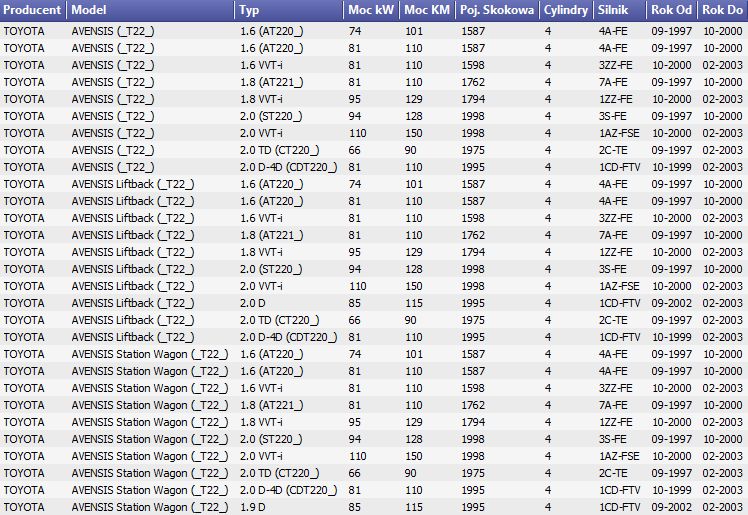Click 10-1999 Rok Od in Station Wagon 2.0 D-4D row
Image resolution: width=748 pixels, height=515 pixels.
(x=672, y=490)
